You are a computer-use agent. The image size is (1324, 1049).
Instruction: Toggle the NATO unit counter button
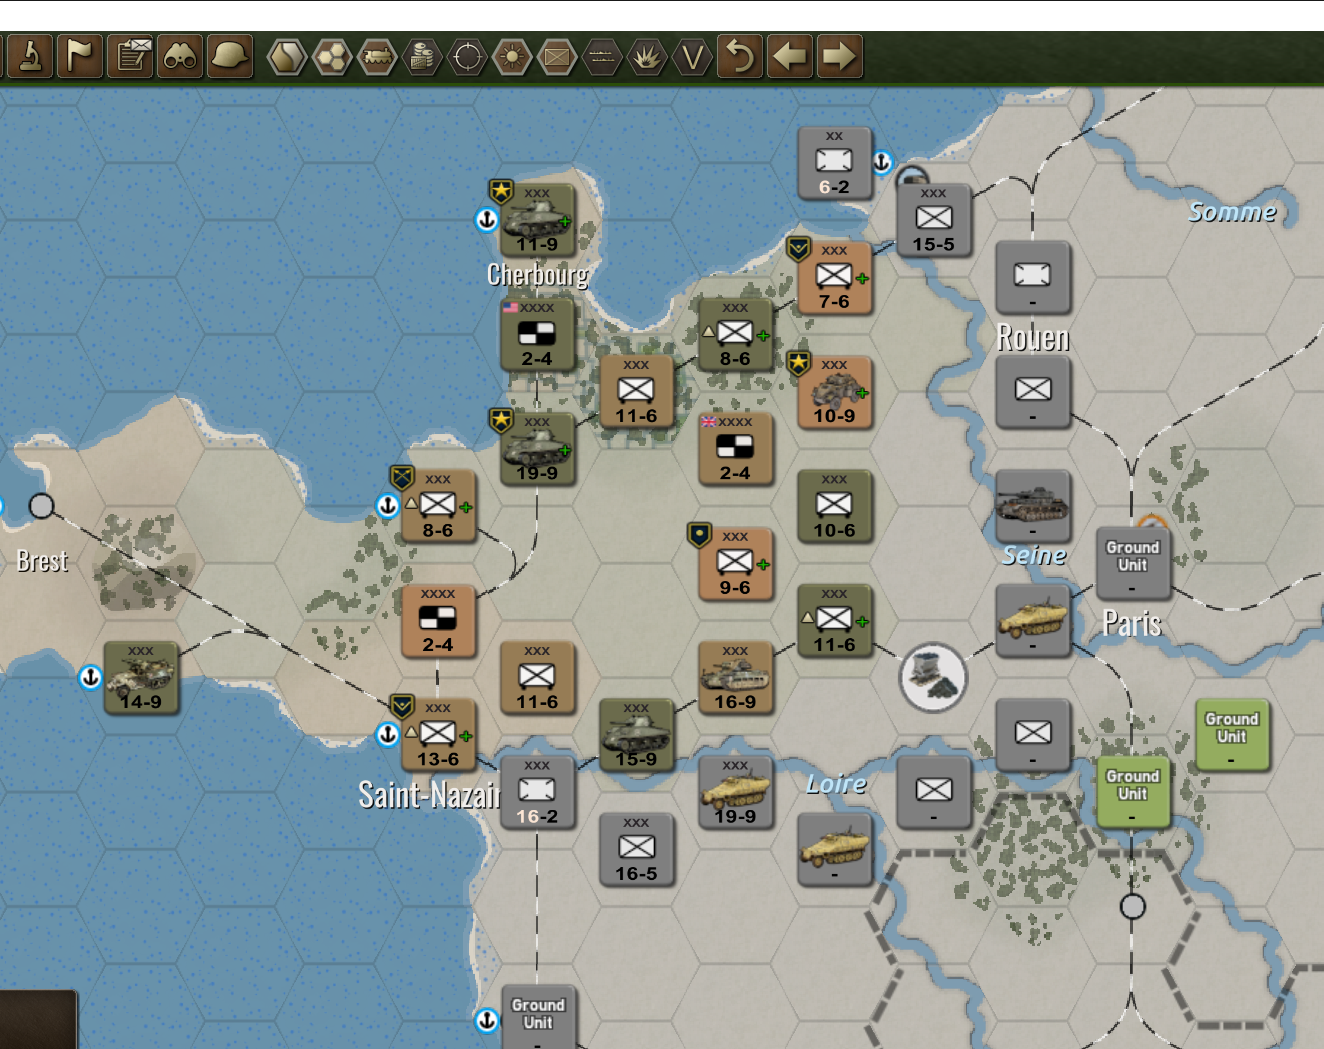pos(557,57)
